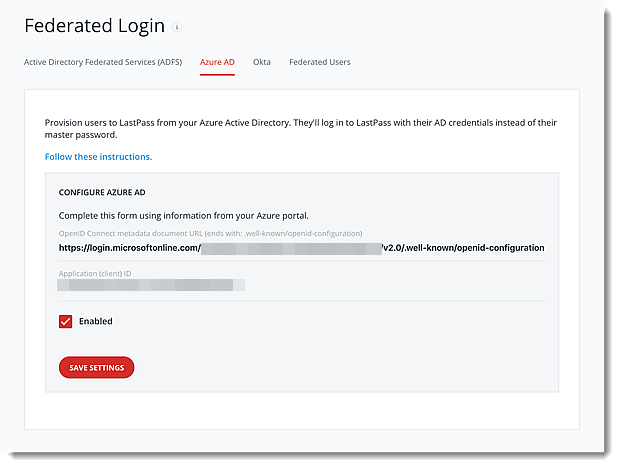Click the CONFIGURE AZURE AD heading
Viewport: 619px width, 467px height.
[x=102, y=192]
